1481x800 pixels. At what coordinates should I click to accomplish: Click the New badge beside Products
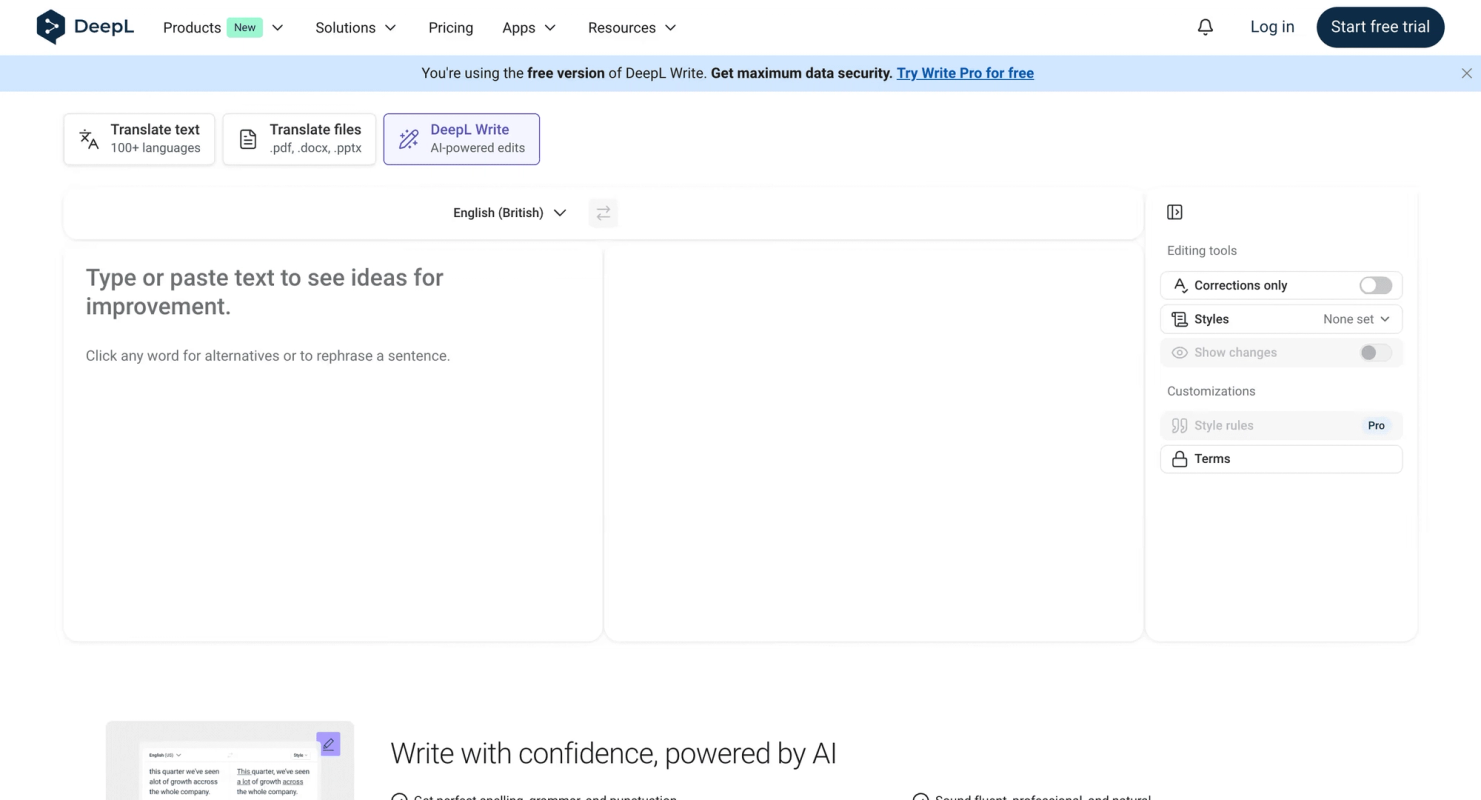(245, 28)
